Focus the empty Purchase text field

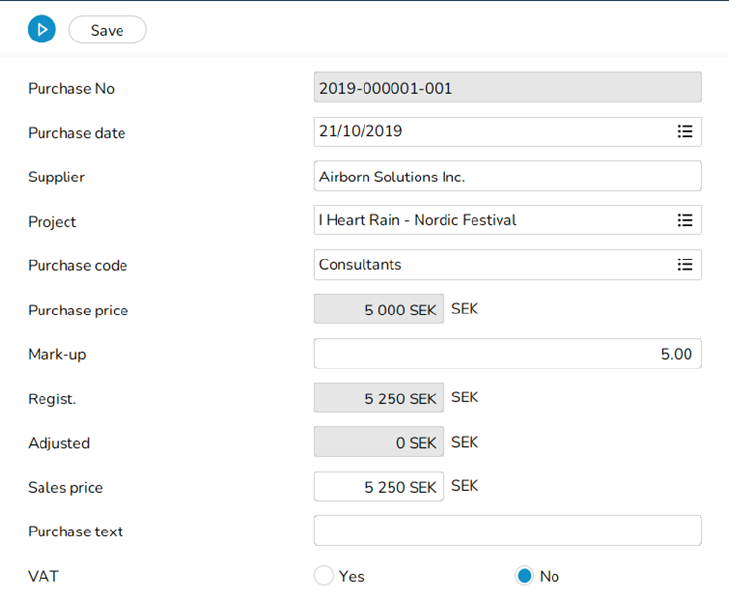point(507,531)
